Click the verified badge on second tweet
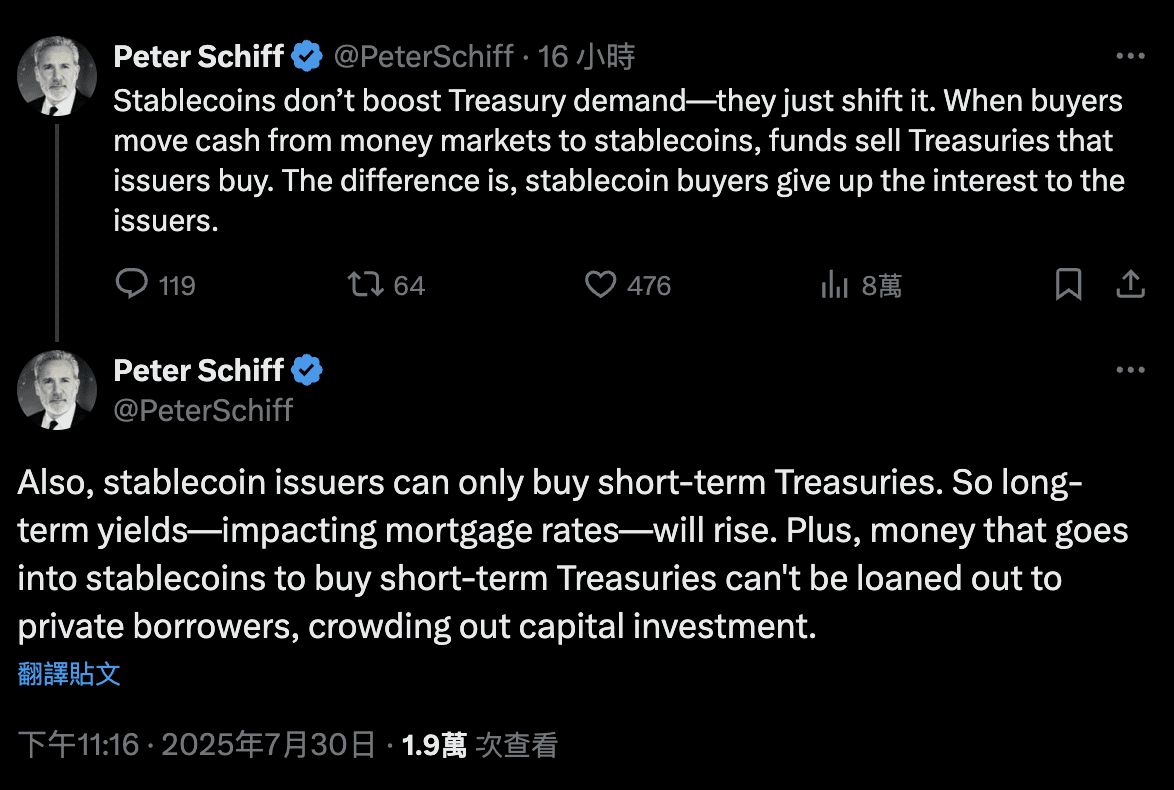 307,370
